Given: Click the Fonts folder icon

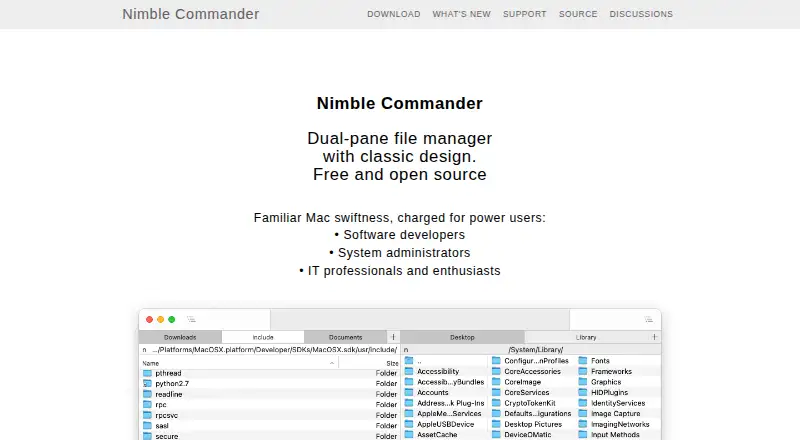Looking at the screenshot, I should pos(583,360).
